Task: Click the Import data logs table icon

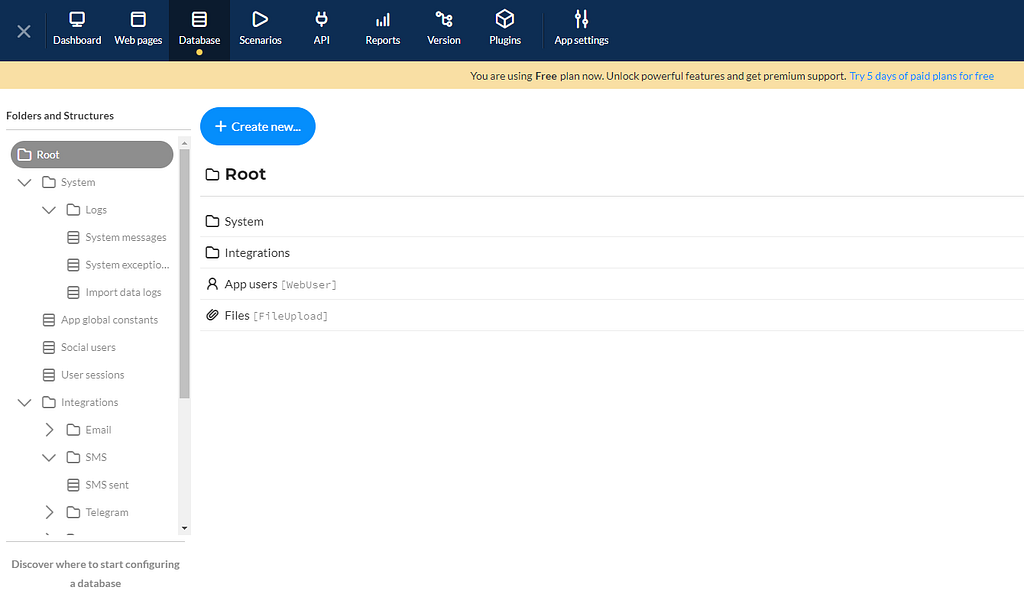Action: (x=73, y=292)
